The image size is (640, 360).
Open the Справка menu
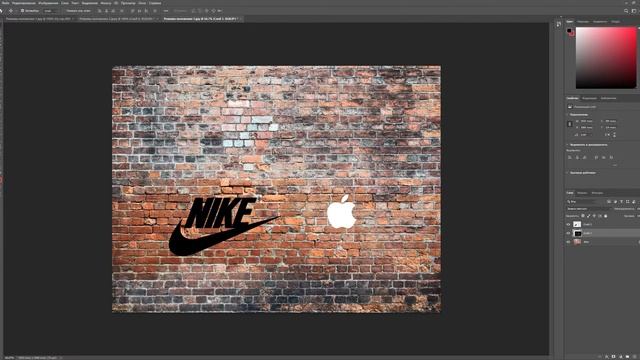155,3
